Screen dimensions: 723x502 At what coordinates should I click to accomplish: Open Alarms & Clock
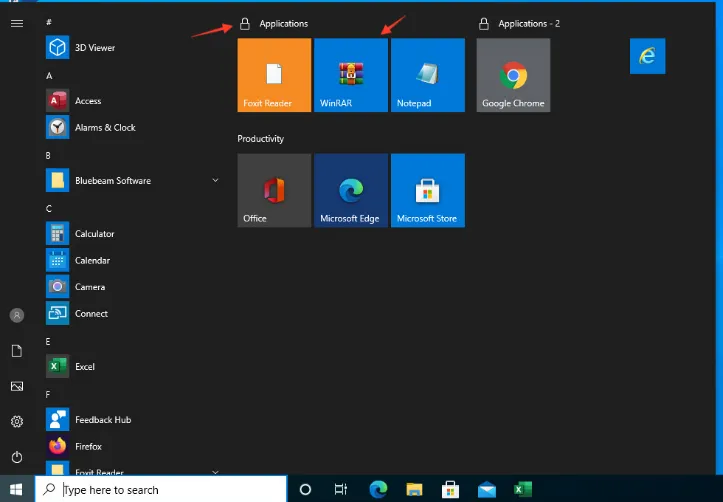tap(133, 127)
